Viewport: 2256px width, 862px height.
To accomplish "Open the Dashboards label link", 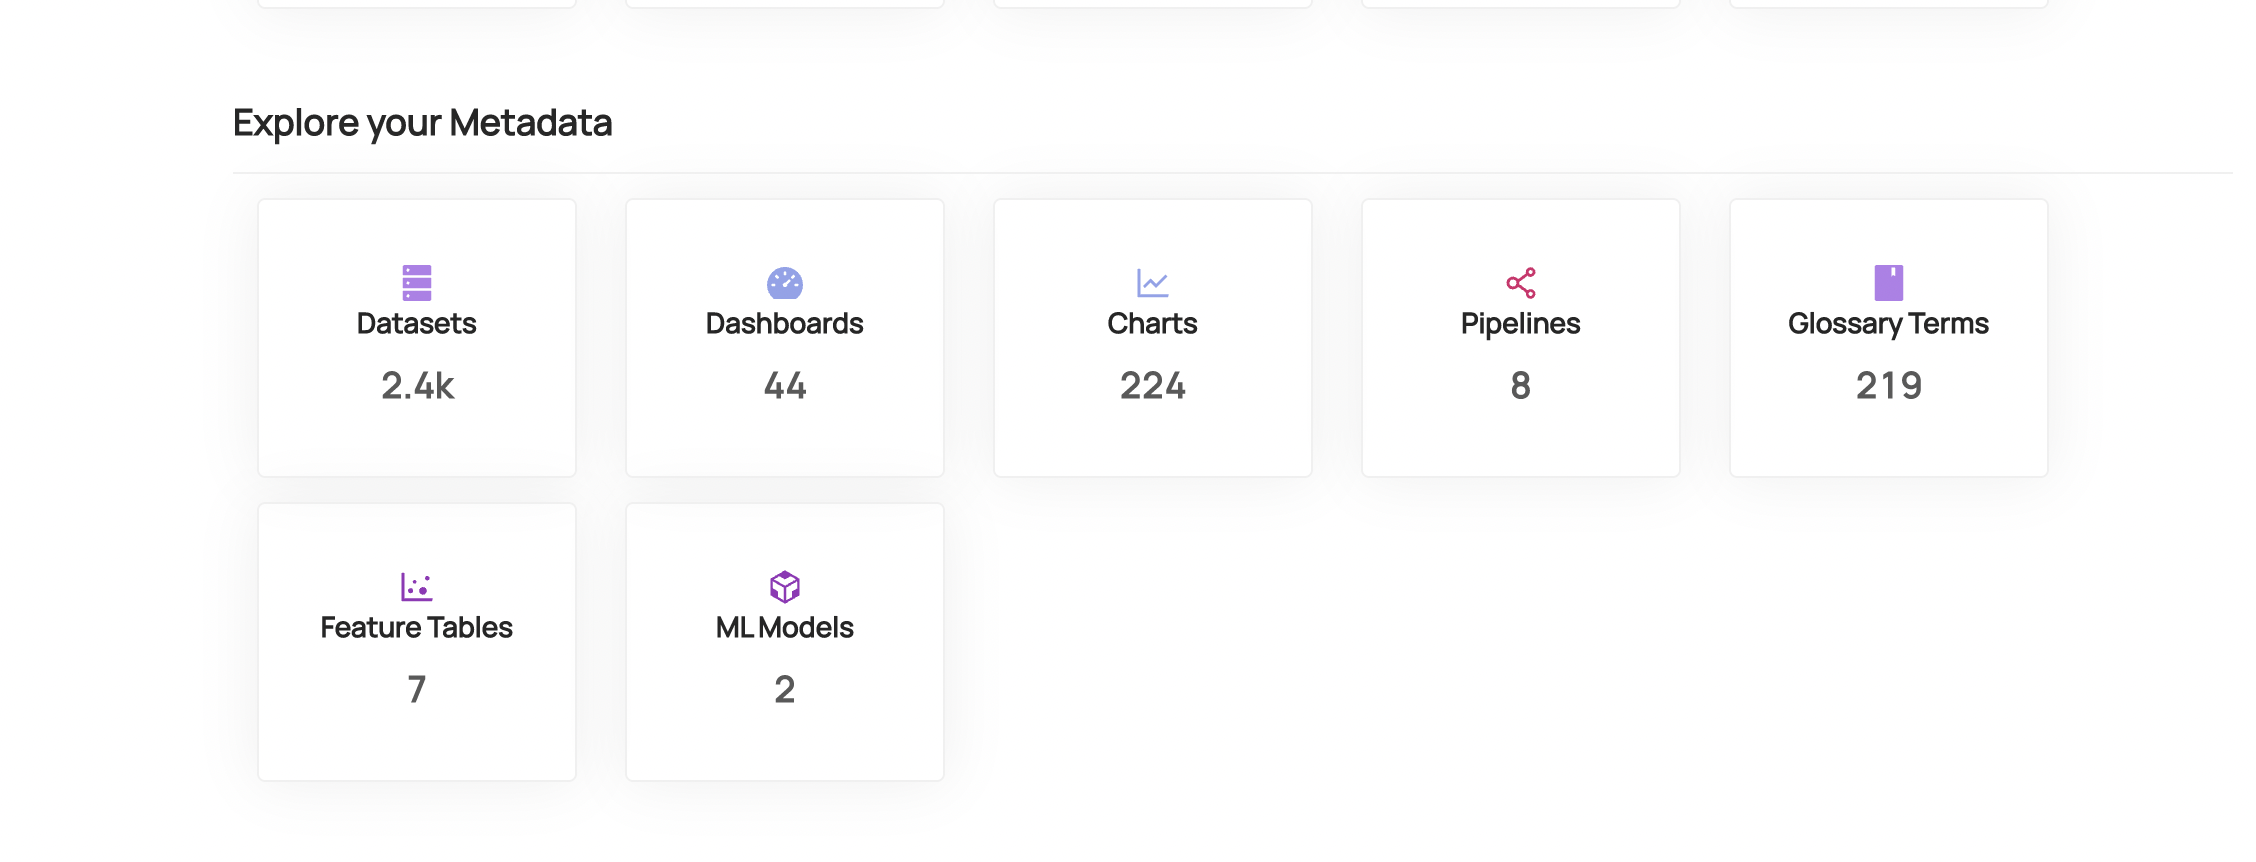I will pyautogui.click(x=784, y=324).
